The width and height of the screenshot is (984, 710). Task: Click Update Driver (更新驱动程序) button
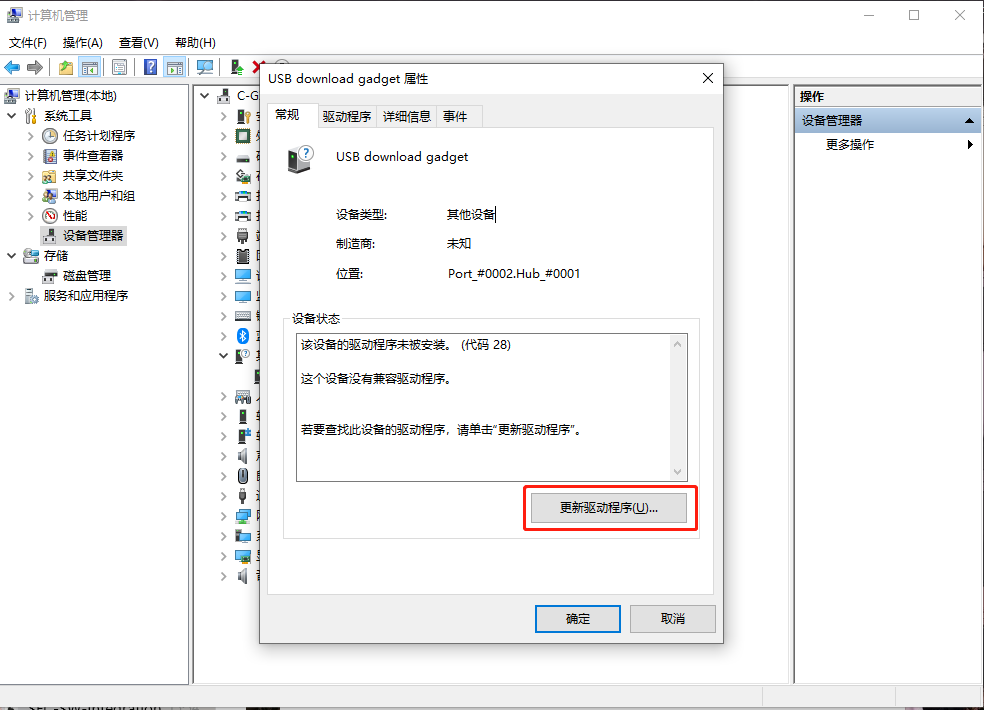pyautogui.click(x=609, y=508)
